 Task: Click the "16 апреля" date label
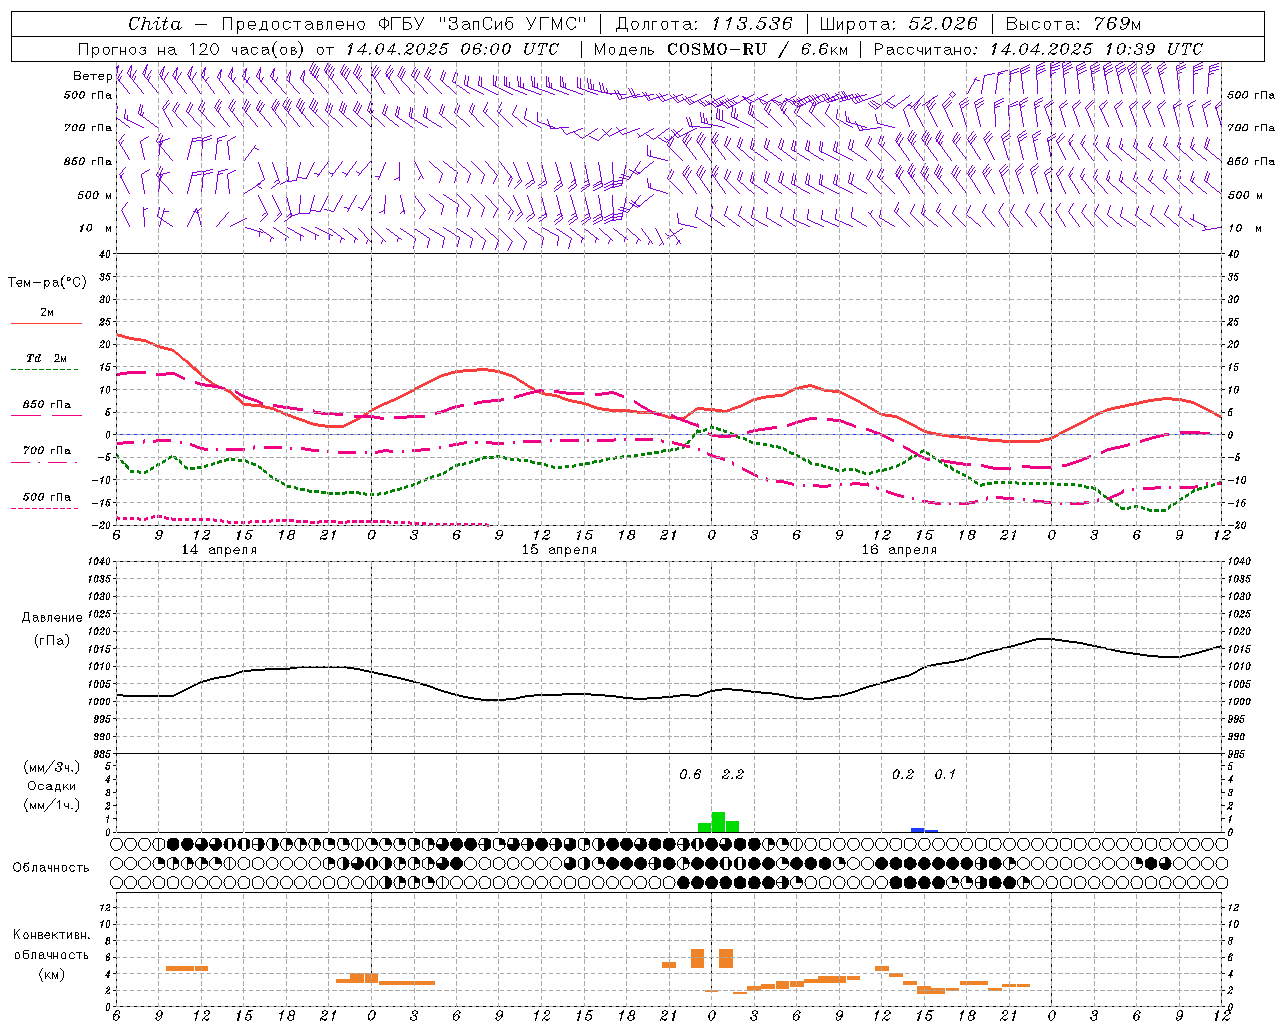[x=899, y=550]
